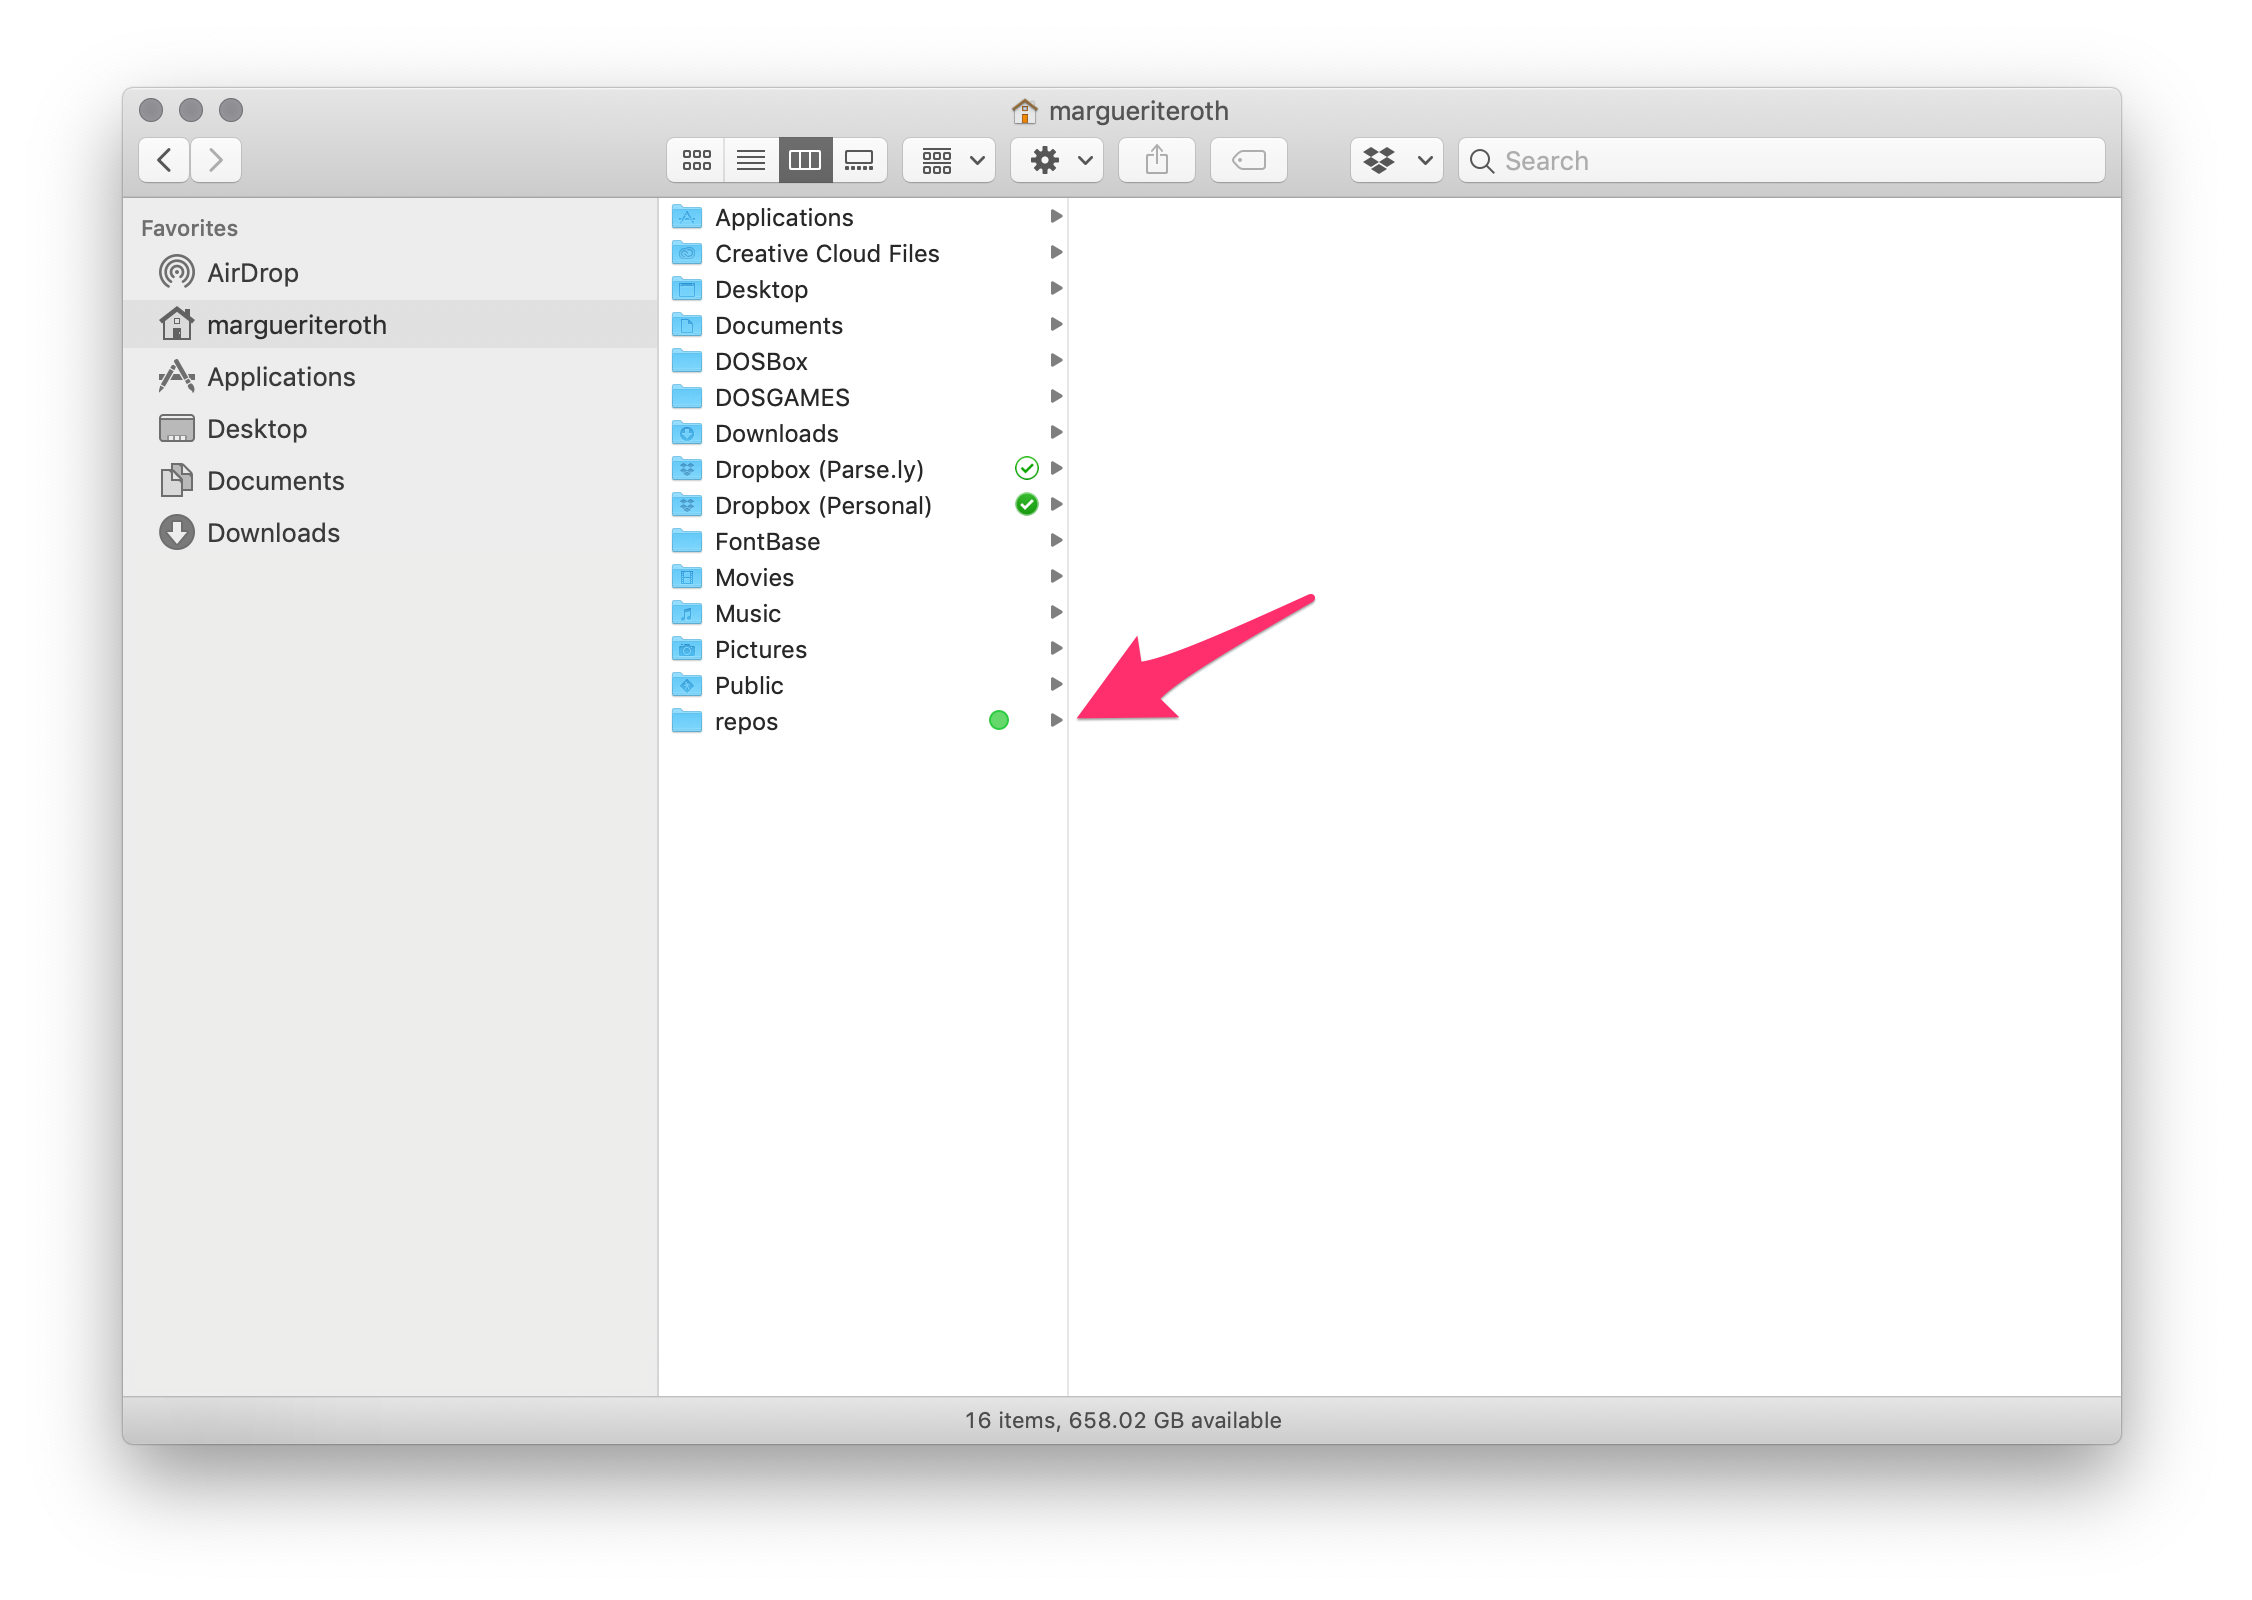Open Applications from the Favorites sidebar

281,376
